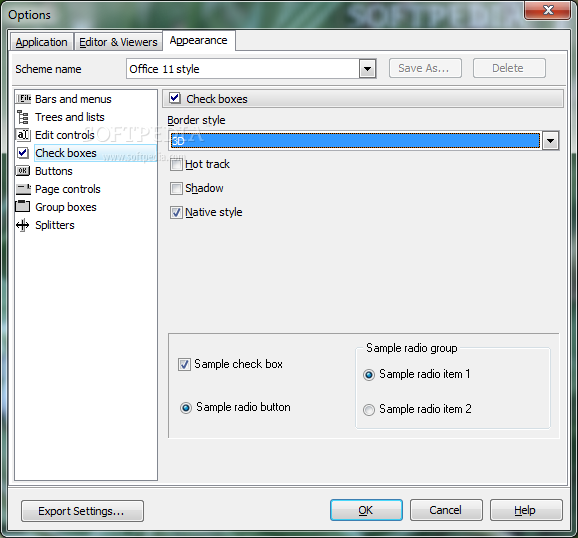Viewport: 578px width, 538px height.
Task: Click the Cancel button
Action: click(446, 510)
